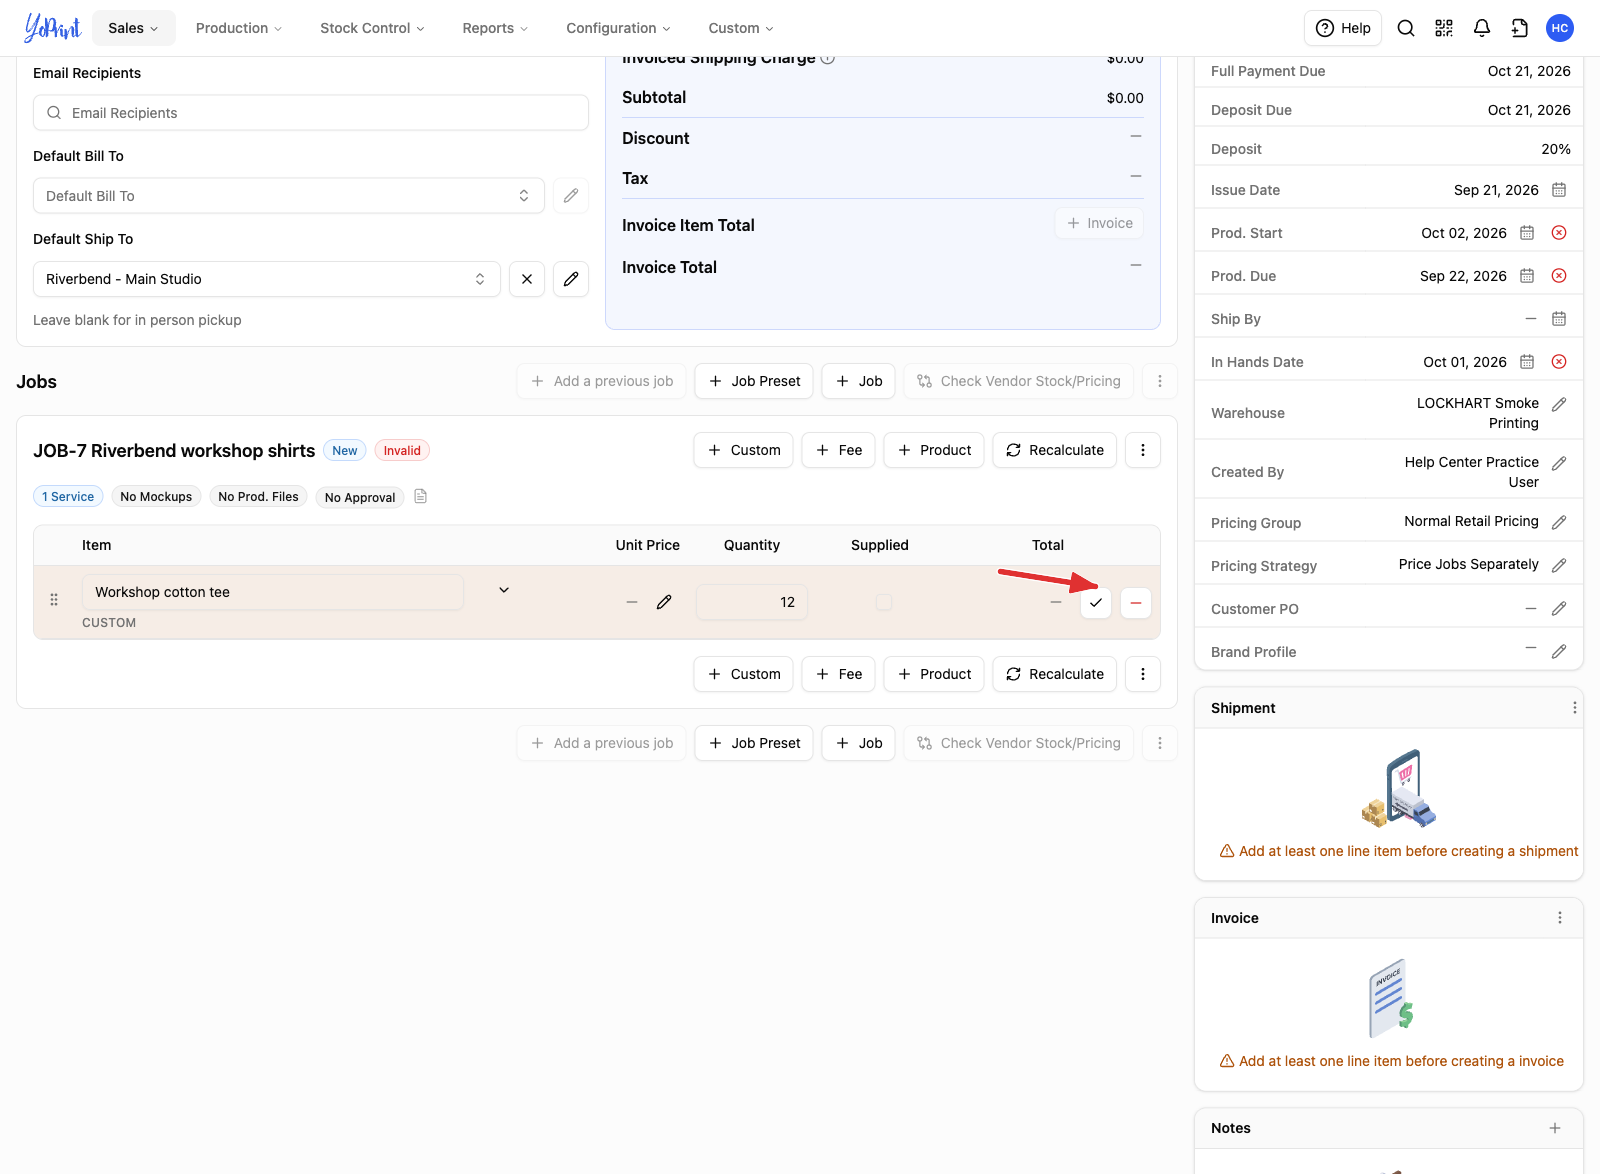The image size is (1600, 1174).
Task: Open the Default Ship To dropdown
Action: 267,279
